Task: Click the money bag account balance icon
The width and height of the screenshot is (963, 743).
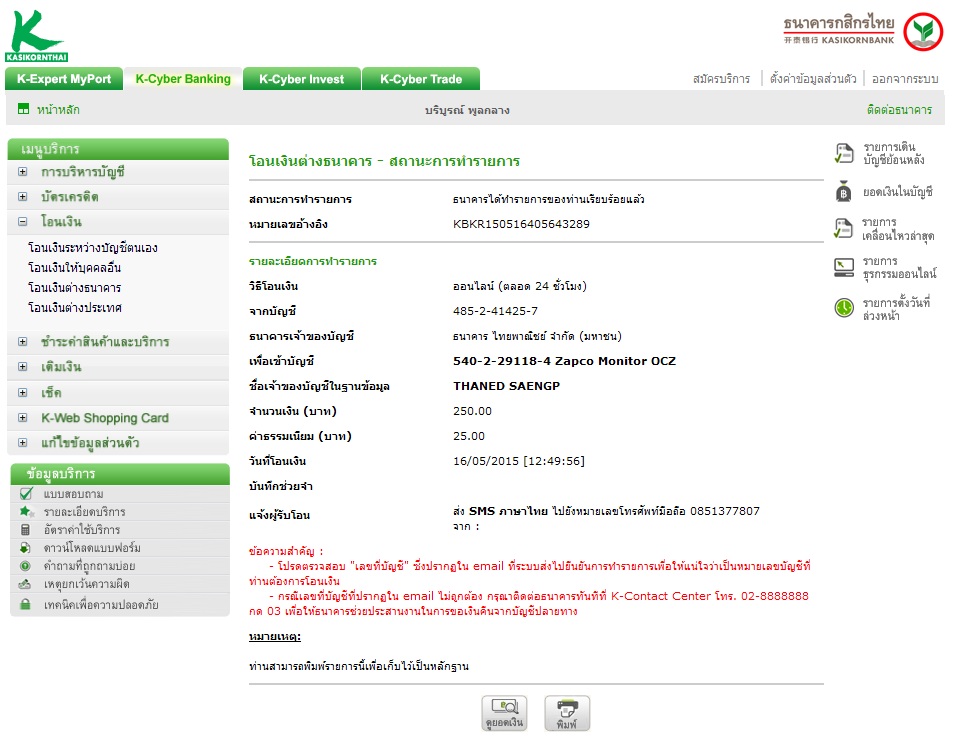Action: 844,192
